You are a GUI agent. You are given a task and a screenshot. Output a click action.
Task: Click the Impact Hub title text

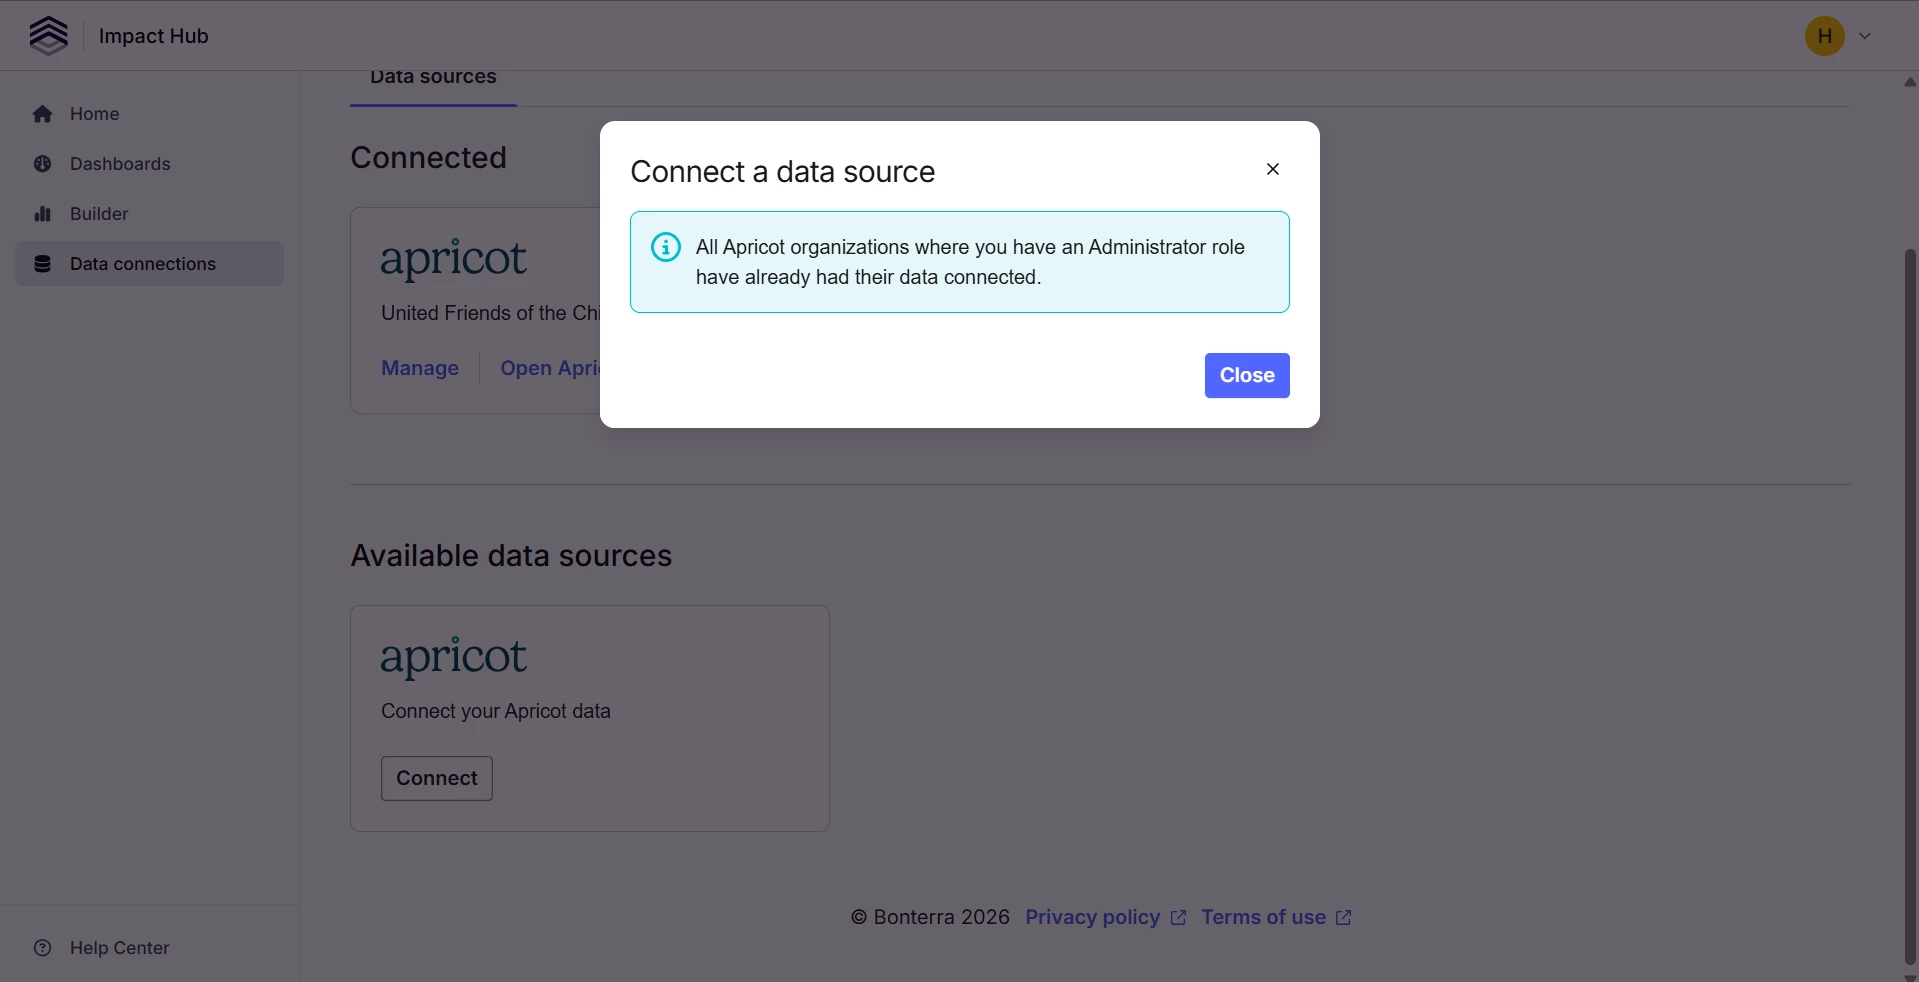[154, 36]
